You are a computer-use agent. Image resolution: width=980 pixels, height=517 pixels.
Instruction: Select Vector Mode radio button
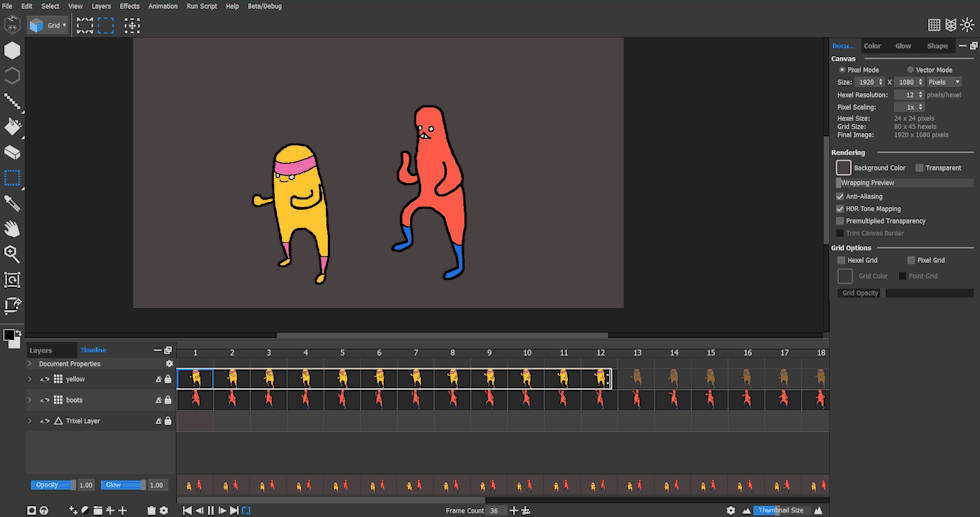click(x=910, y=70)
